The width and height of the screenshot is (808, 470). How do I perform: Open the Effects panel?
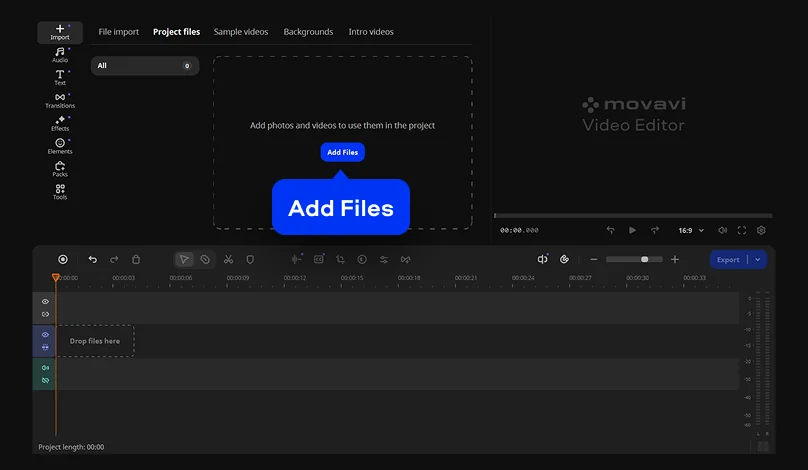(60, 123)
